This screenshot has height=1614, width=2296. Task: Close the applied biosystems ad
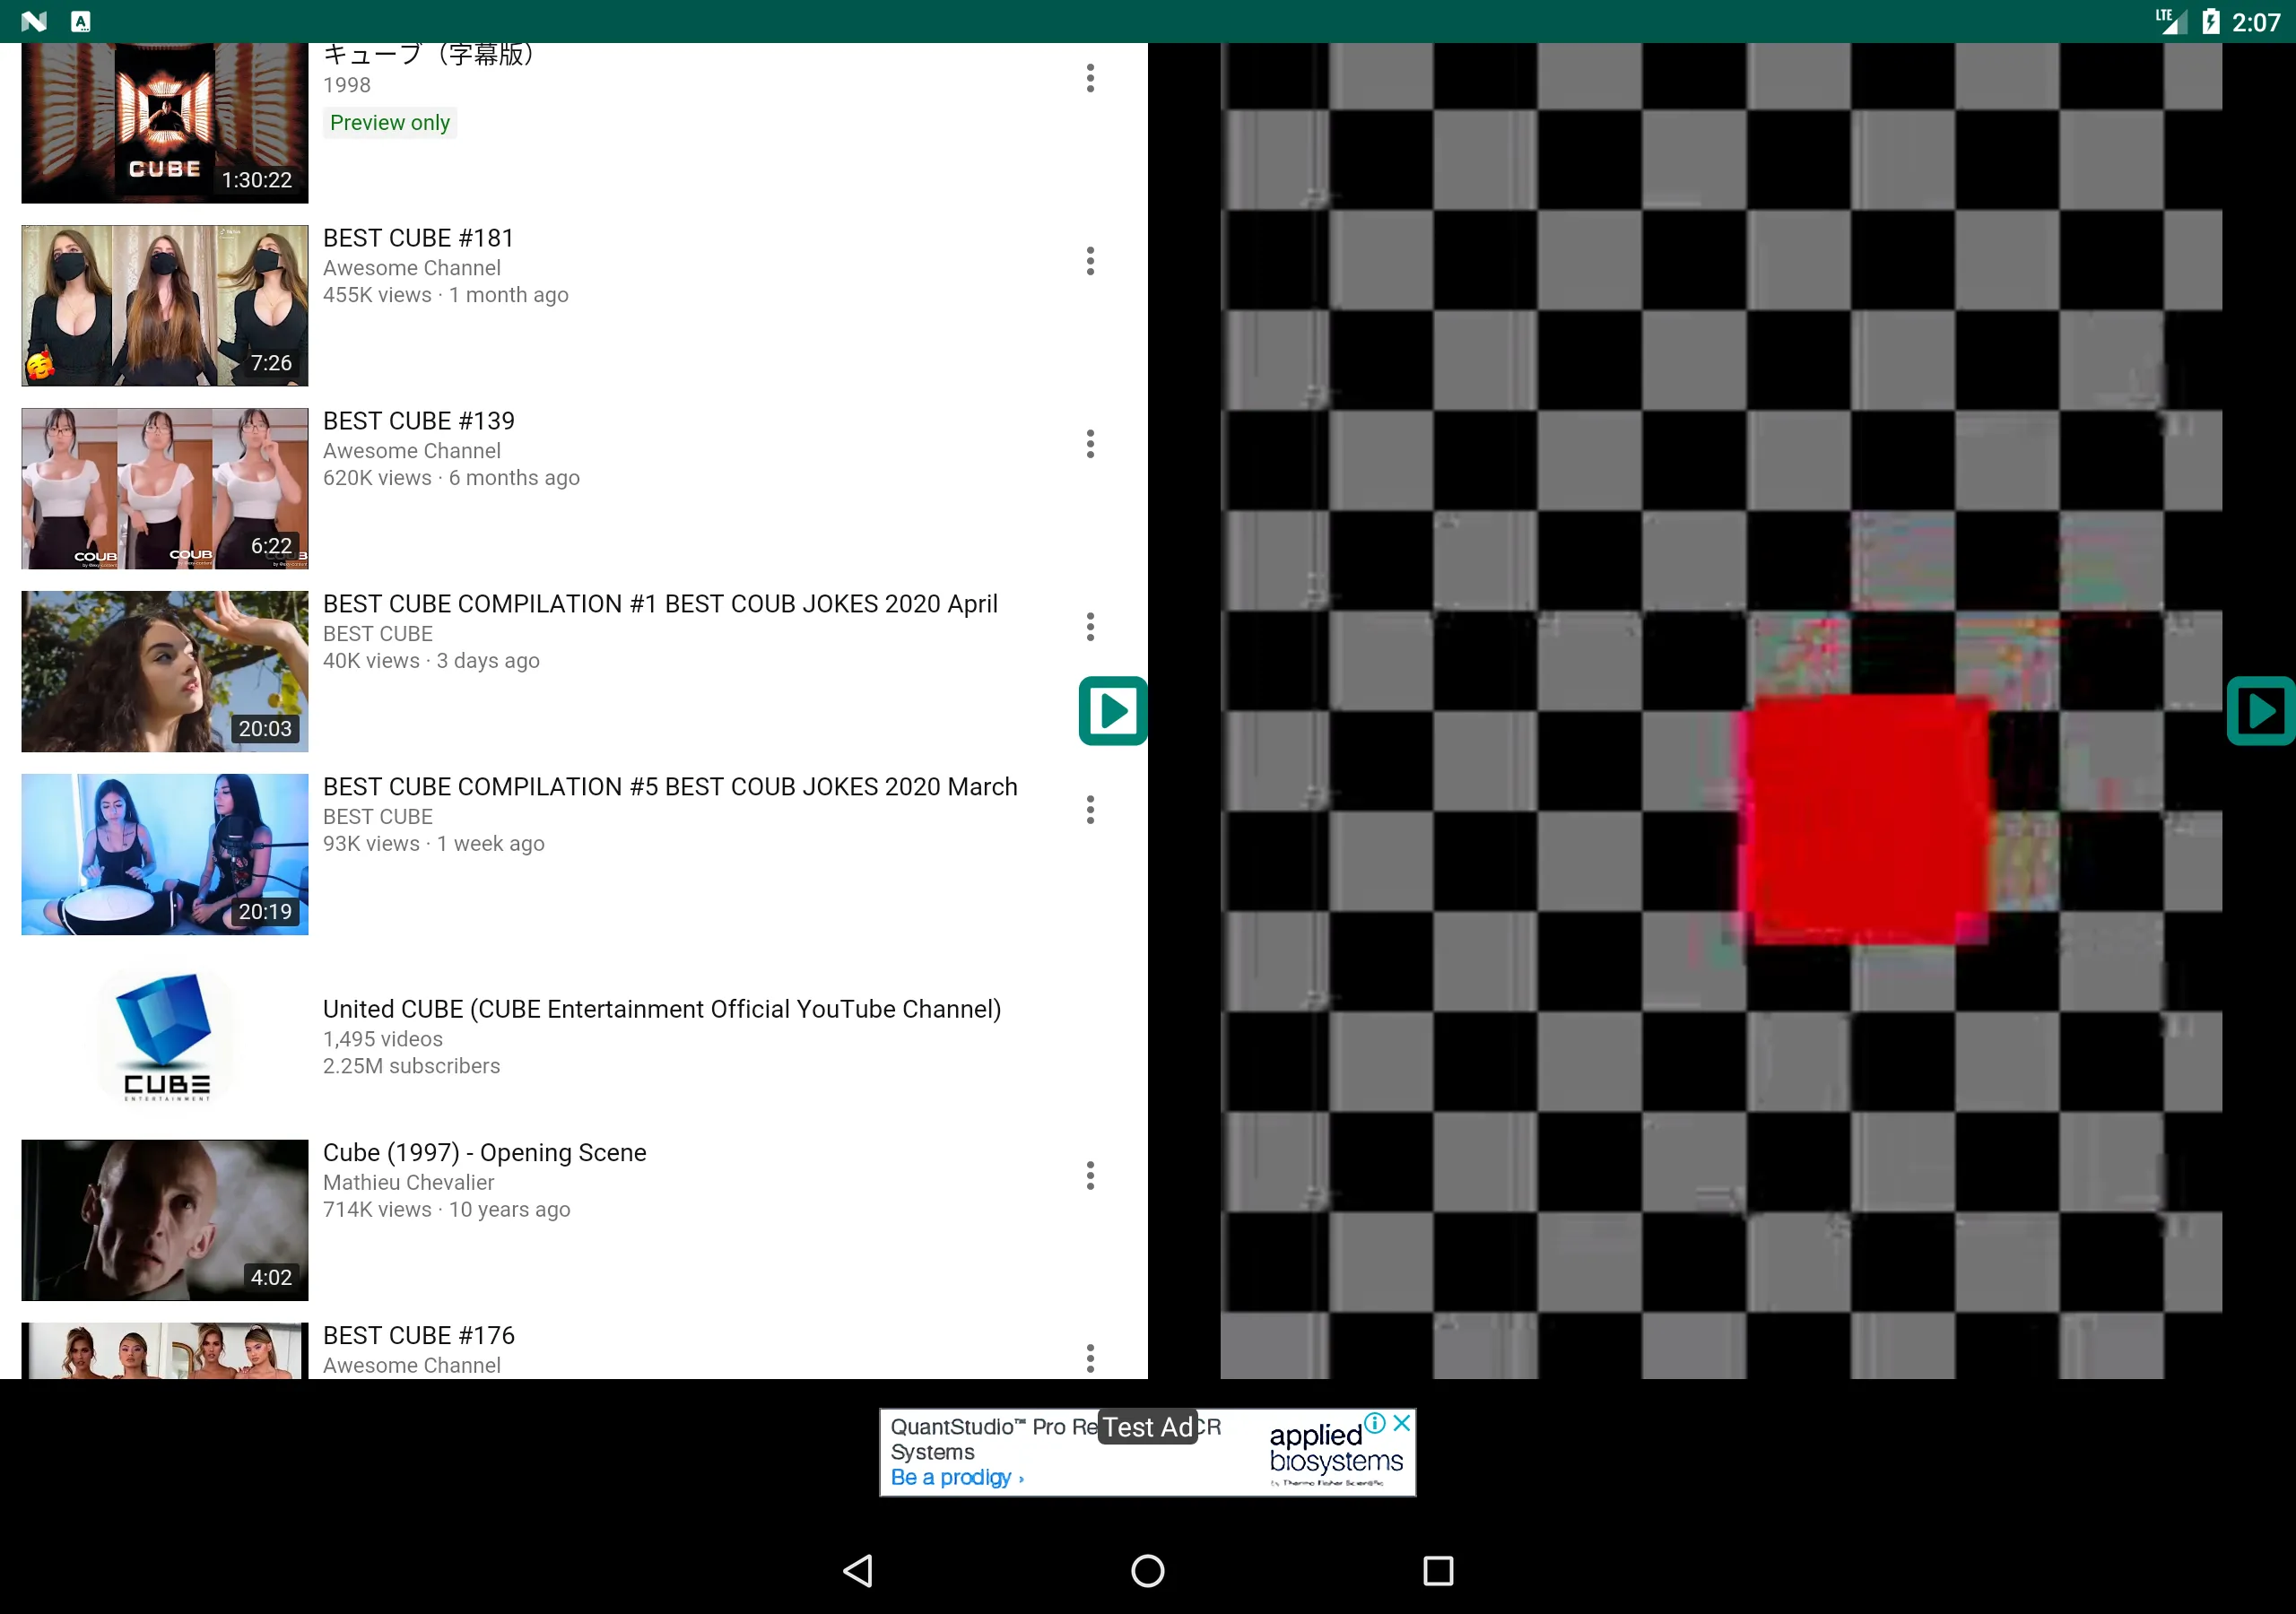click(x=1402, y=1423)
